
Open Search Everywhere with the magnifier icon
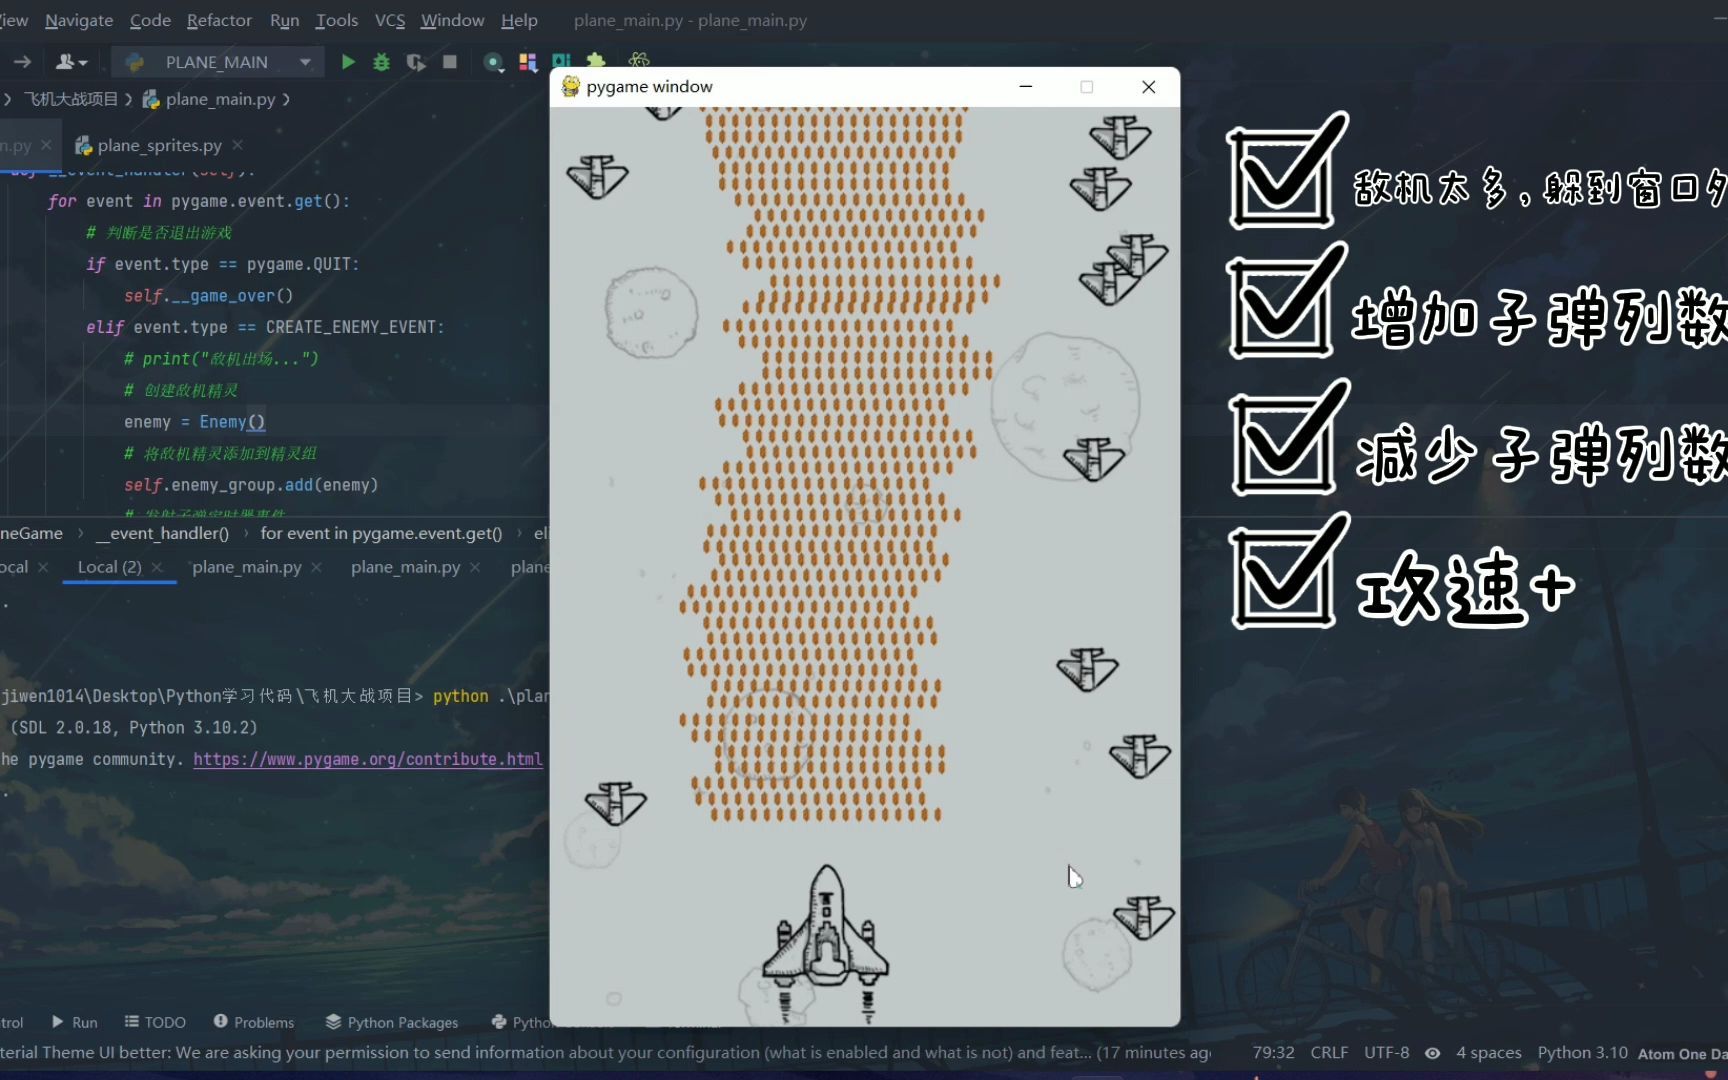tap(494, 61)
